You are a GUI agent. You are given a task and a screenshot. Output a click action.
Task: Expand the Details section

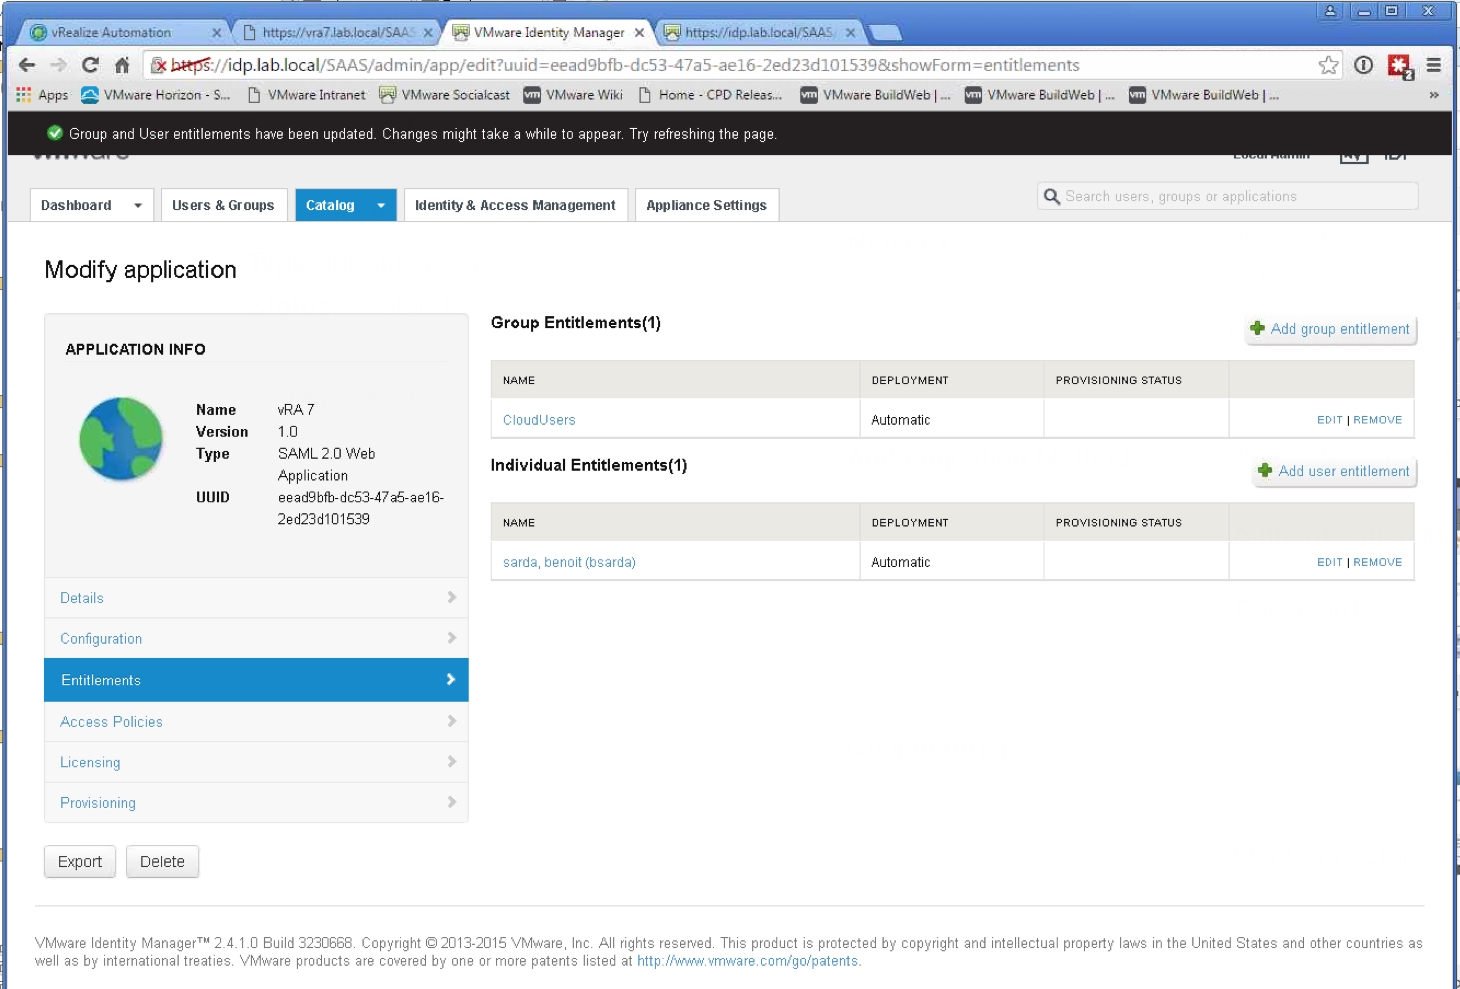(x=256, y=598)
